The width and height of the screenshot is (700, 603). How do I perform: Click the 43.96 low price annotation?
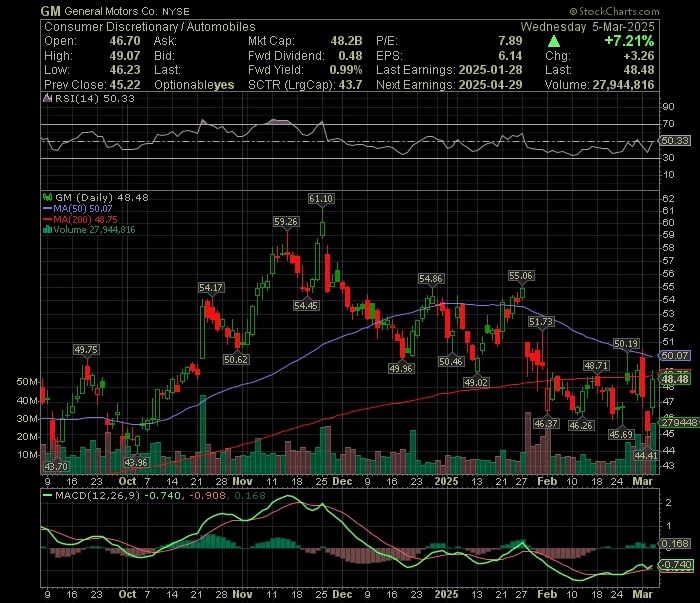(136, 462)
